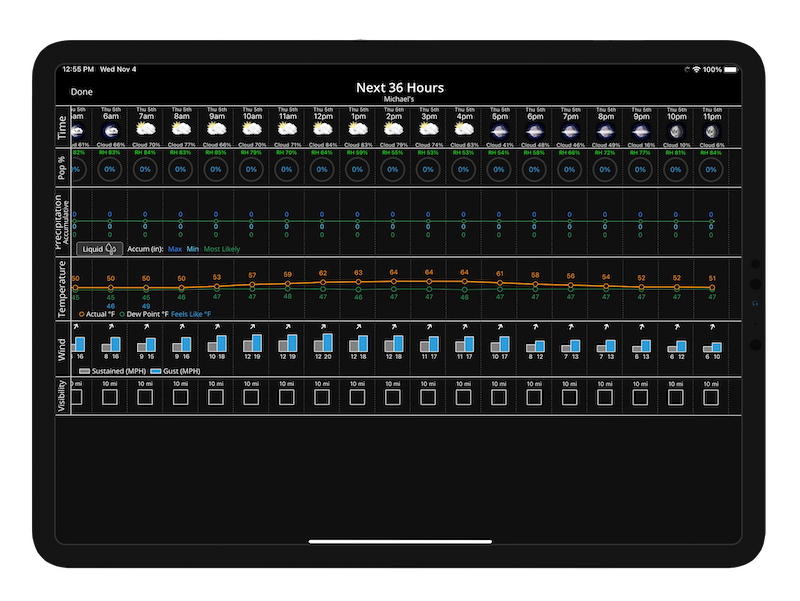
Task: Tap the 11pm moon weather icon
Action: [x=712, y=130]
